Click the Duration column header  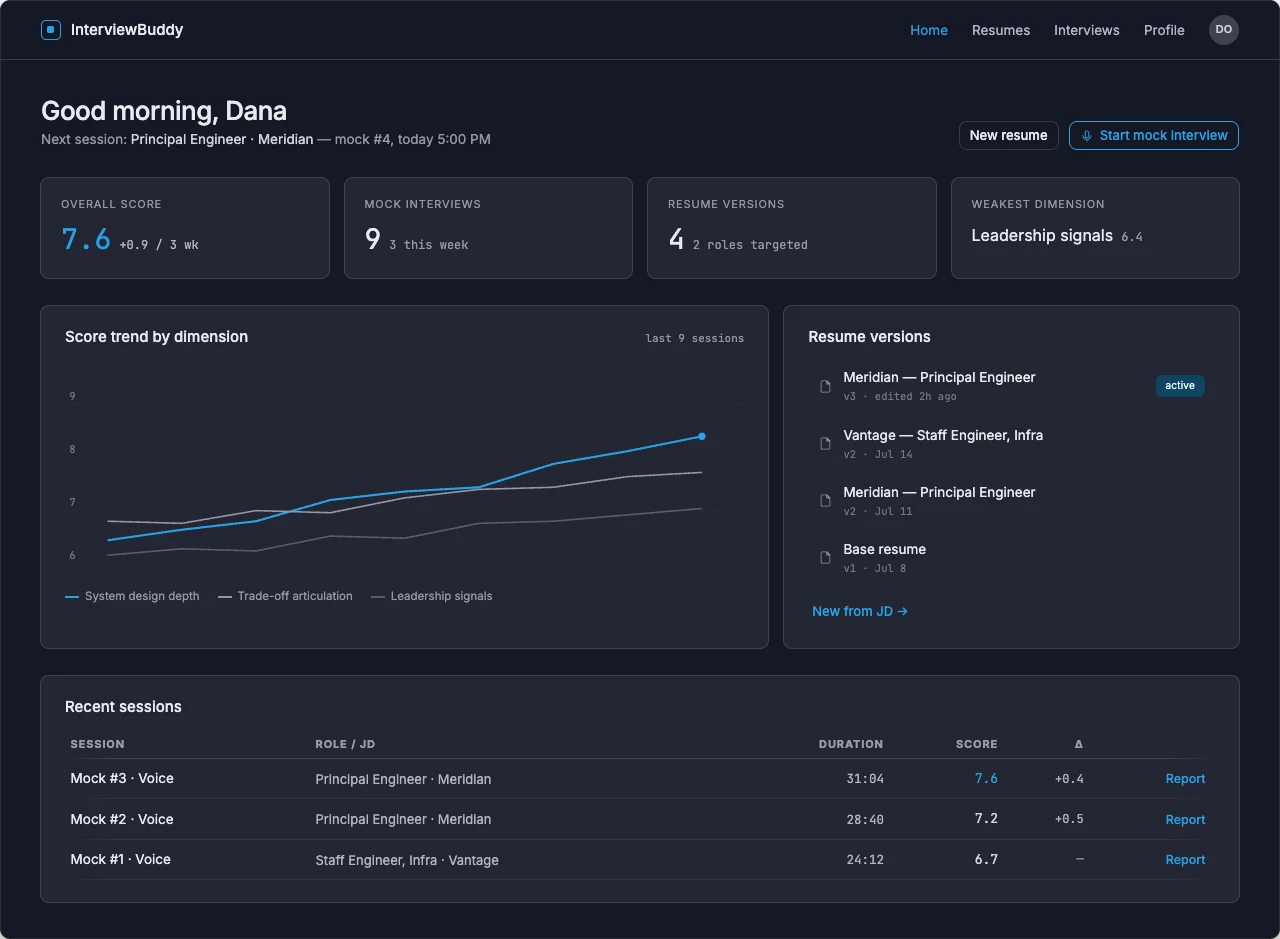[x=851, y=744]
